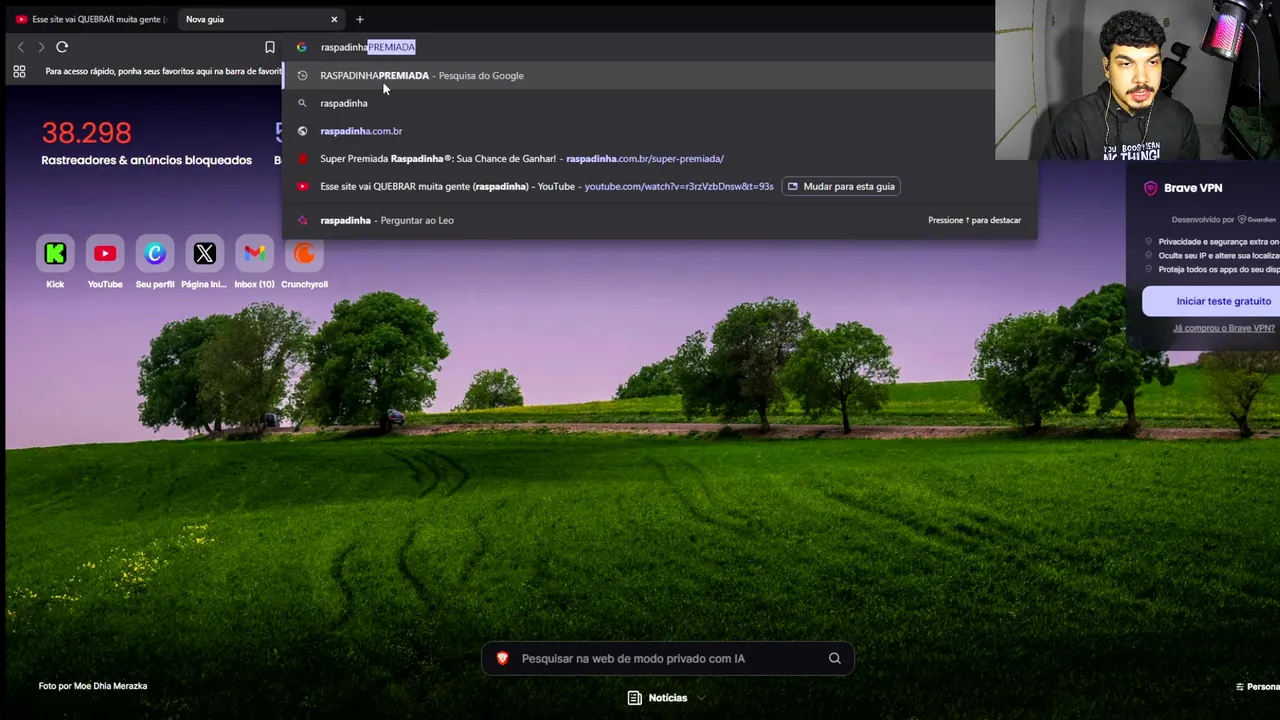Image resolution: width=1280 pixels, height=720 pixels.
Task: Click the '38.298' blocked trackers counter
Action: (x=86, y=133)
